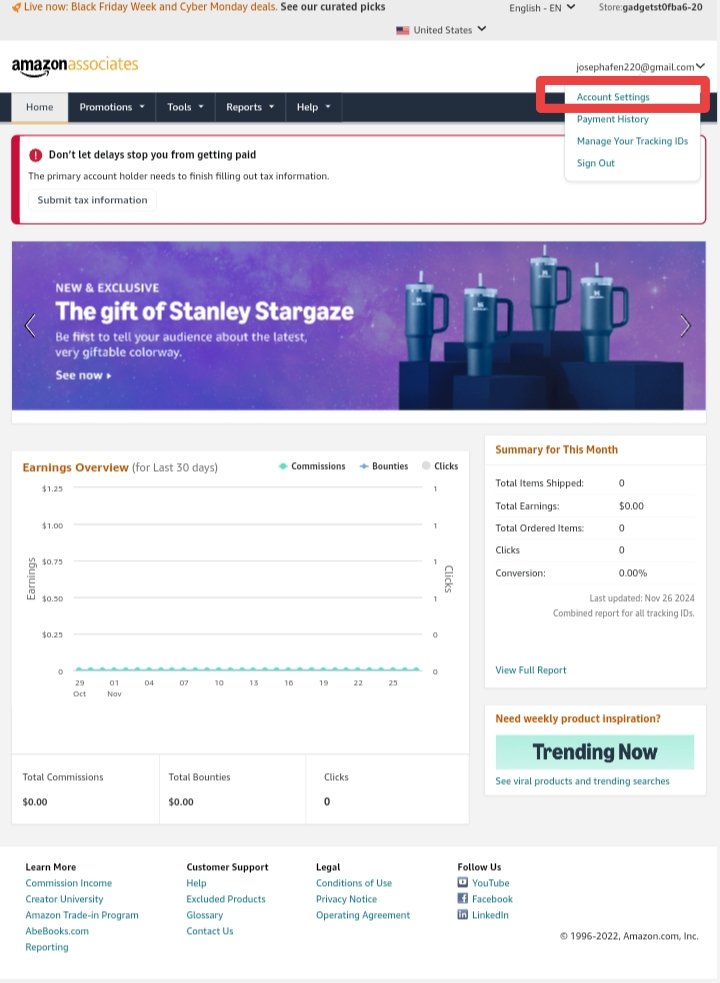Open the United States country dropdown
The width and height of the screenshot is (720, 983).
tap(441, 29)
